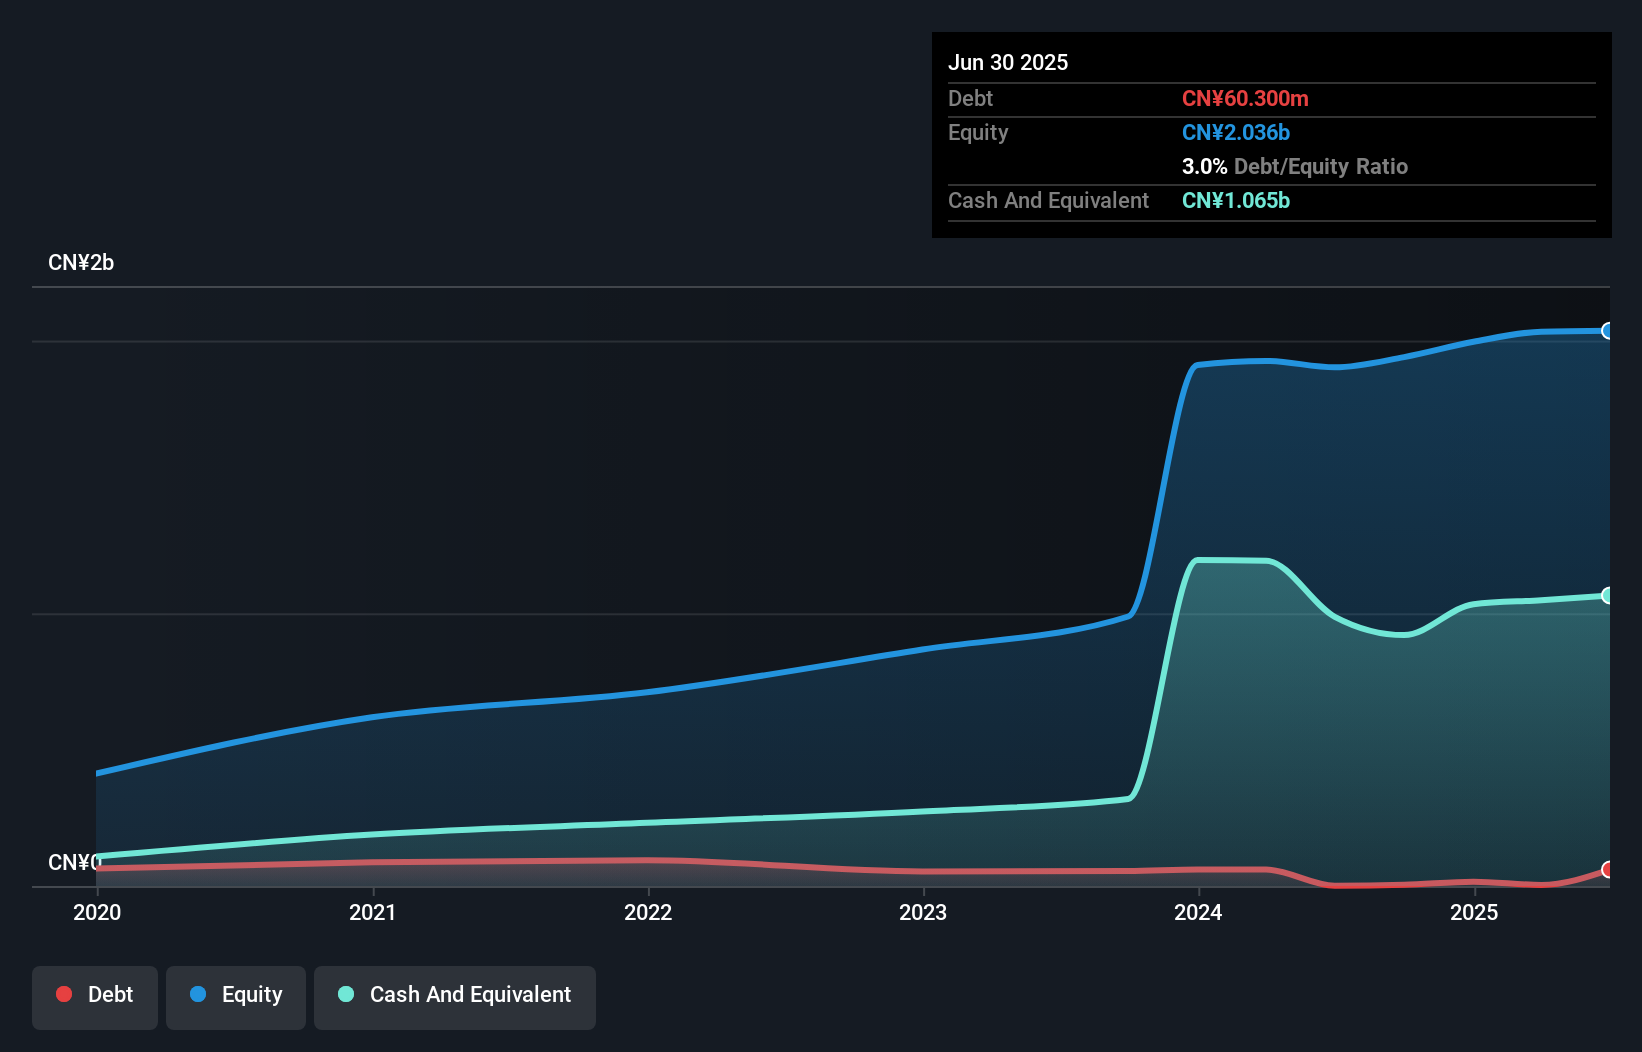Image resolution: width=1642 pixels, height=1052 pixels.
Task: Click the blue Equity legend dot
Action: pos(198,994)
